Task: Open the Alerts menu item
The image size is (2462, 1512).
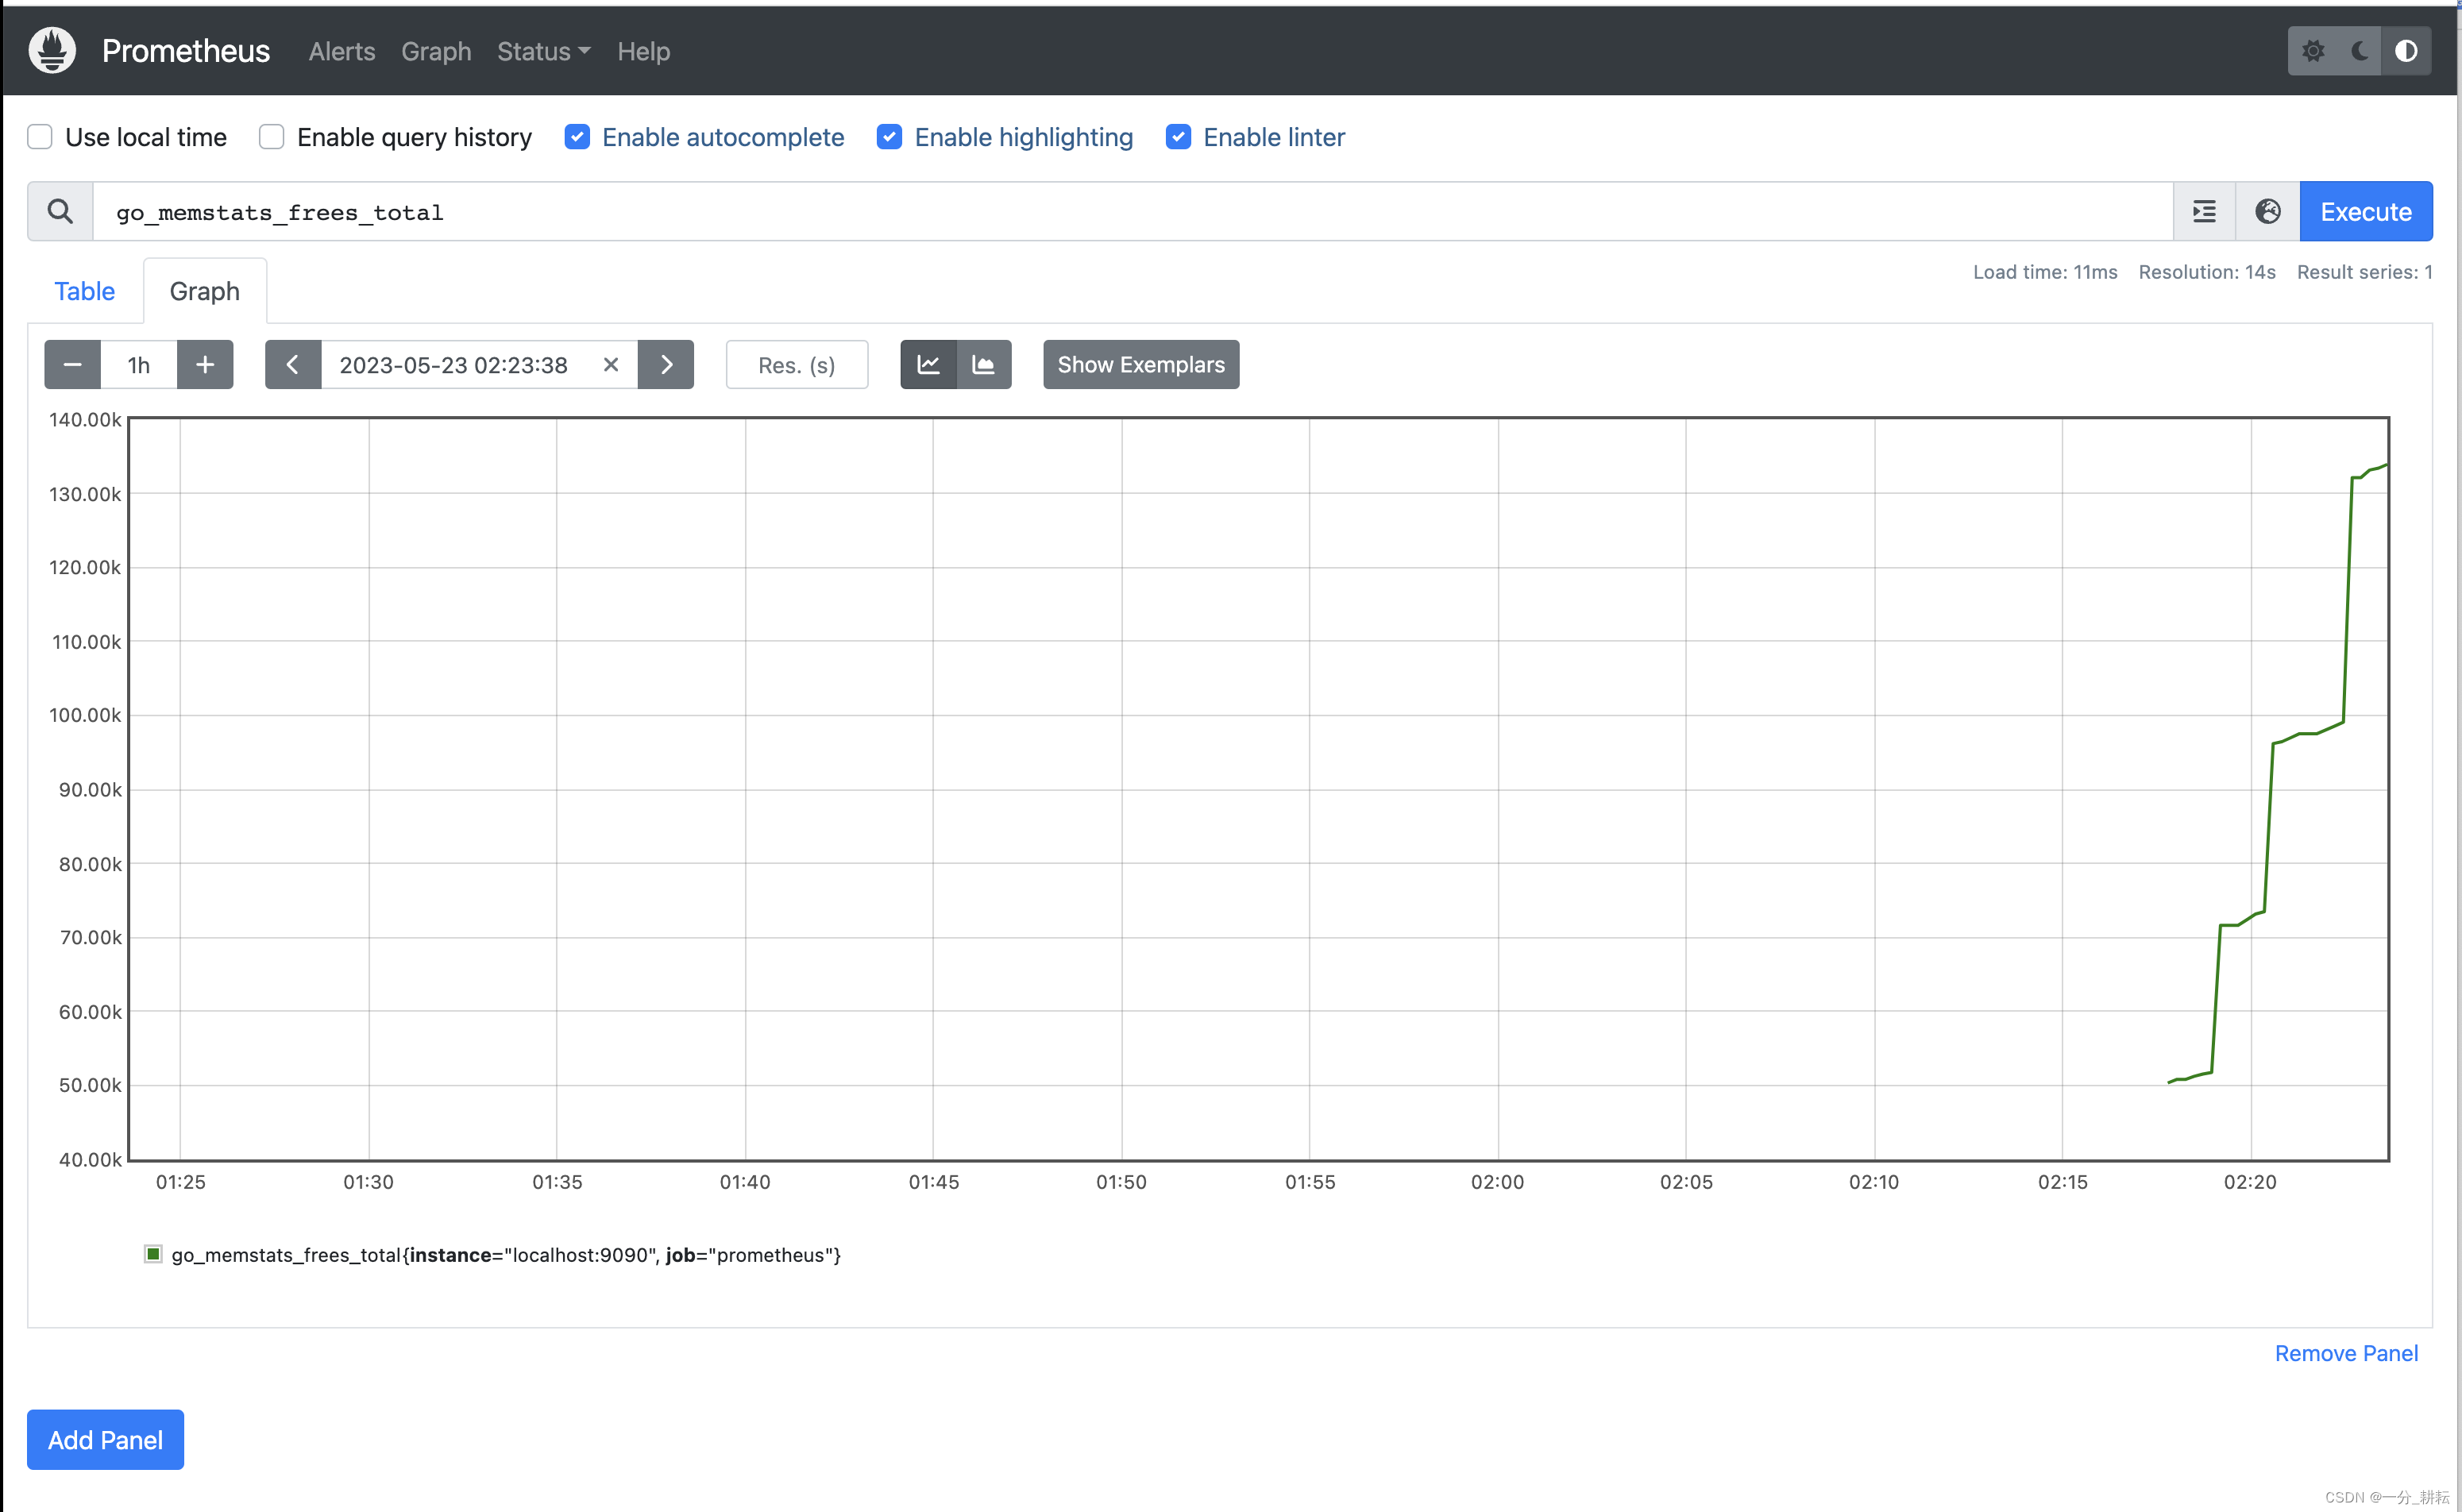Action: point(341,51)
